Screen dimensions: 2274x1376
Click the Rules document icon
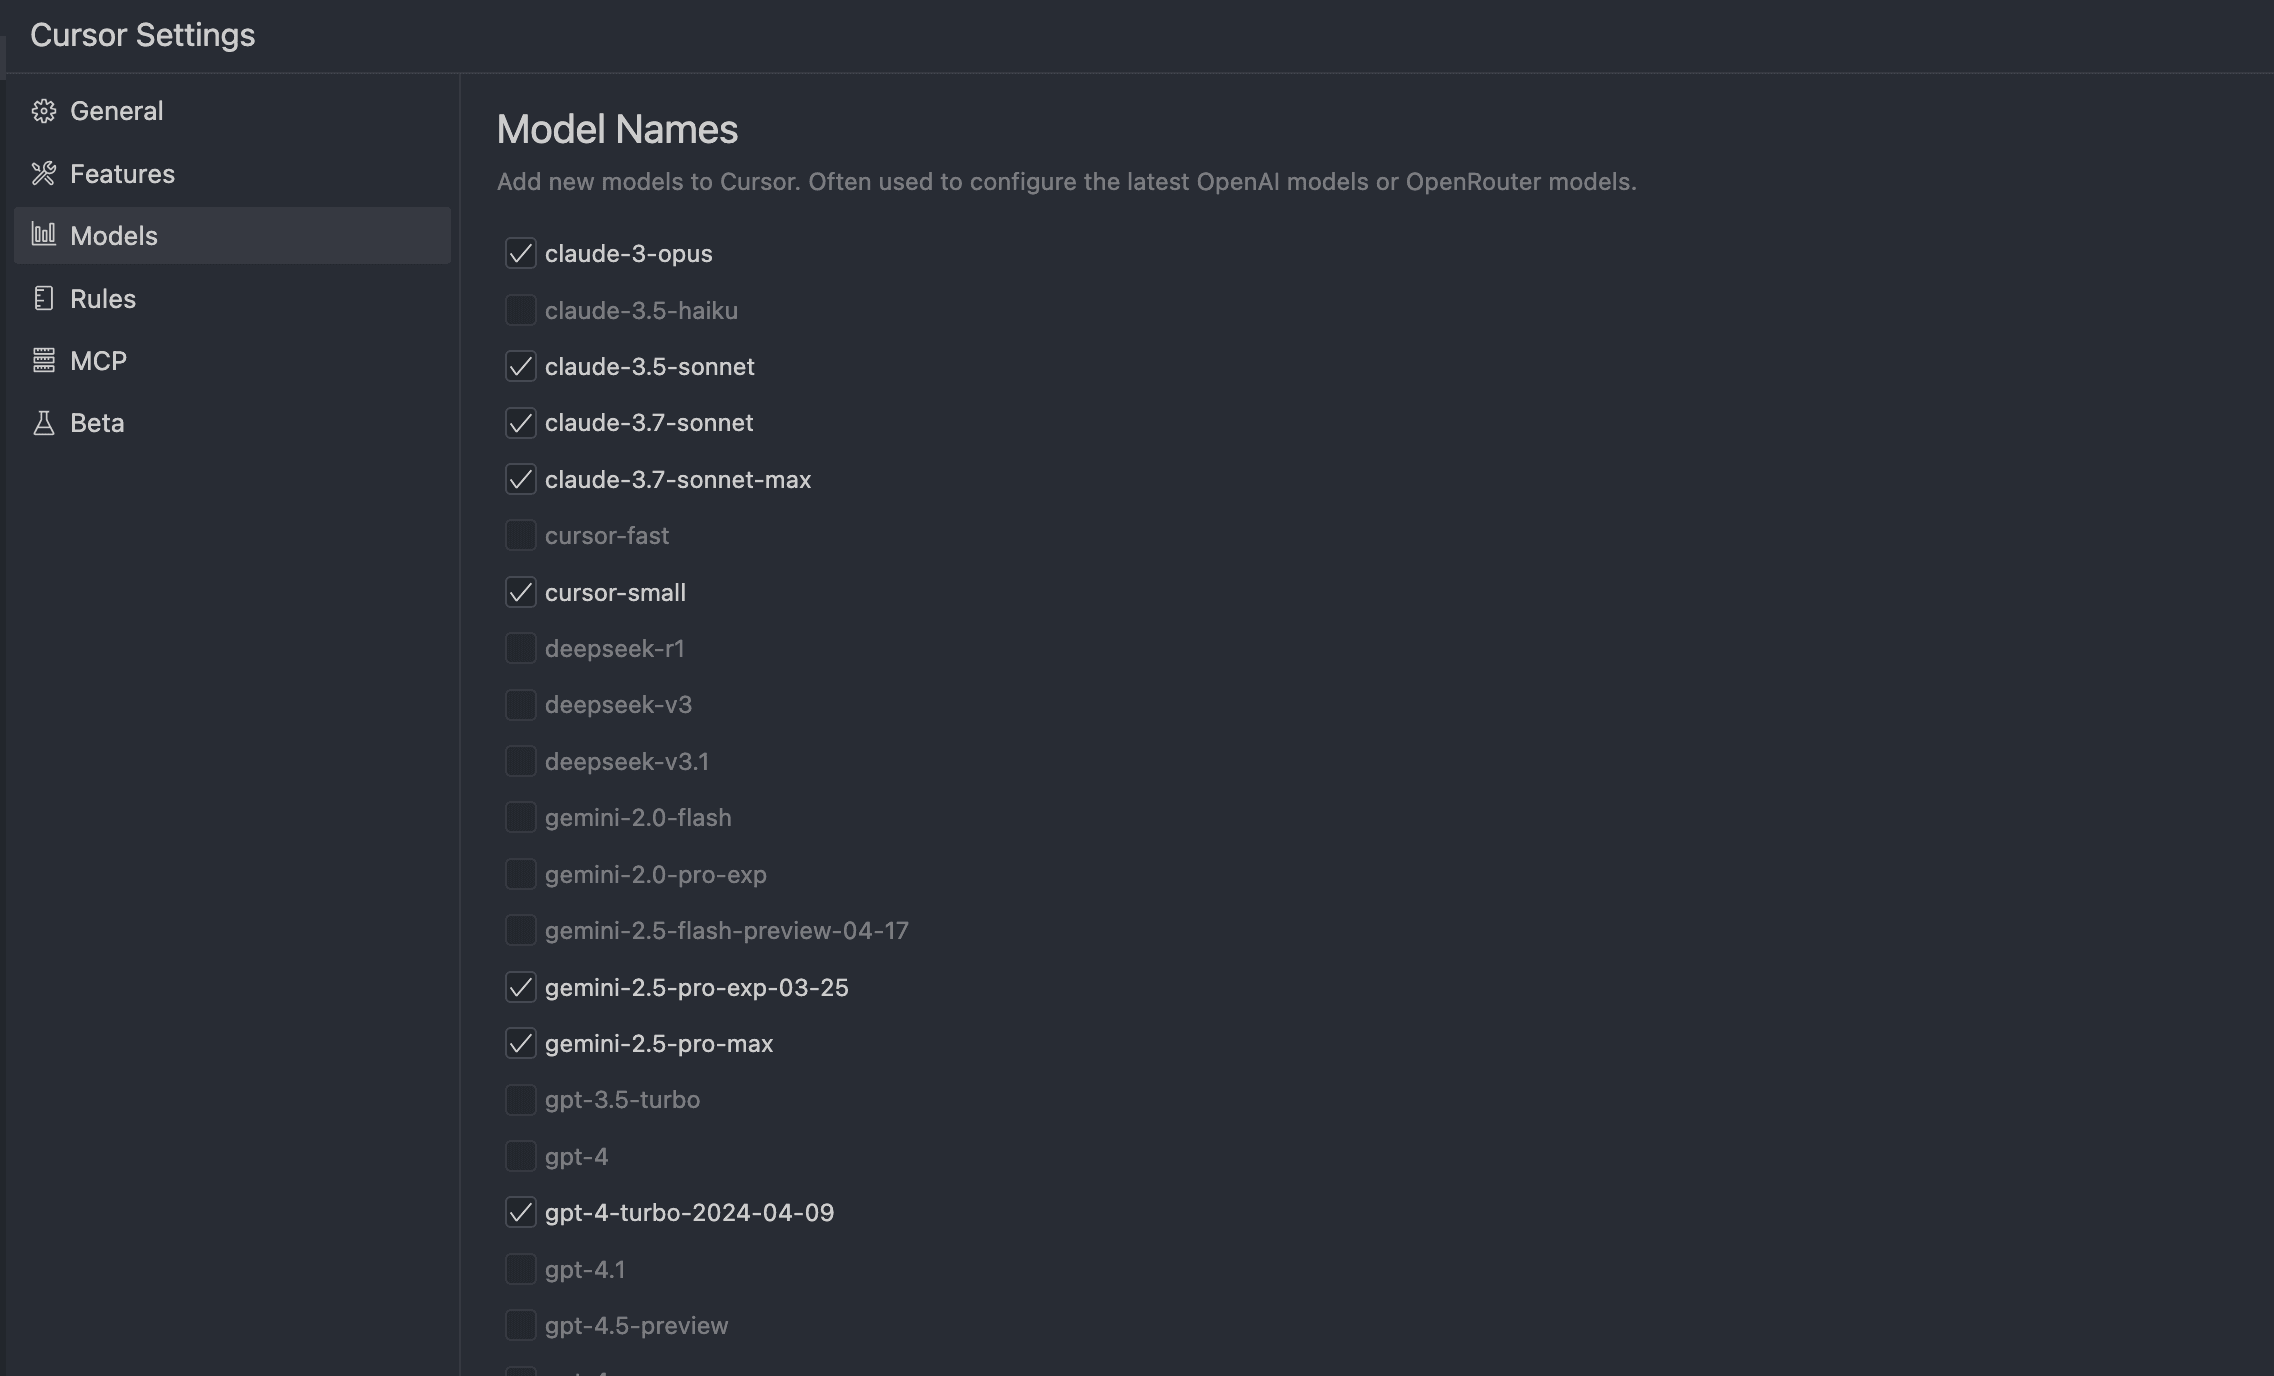pyautogui.click(x=44, y=298)
